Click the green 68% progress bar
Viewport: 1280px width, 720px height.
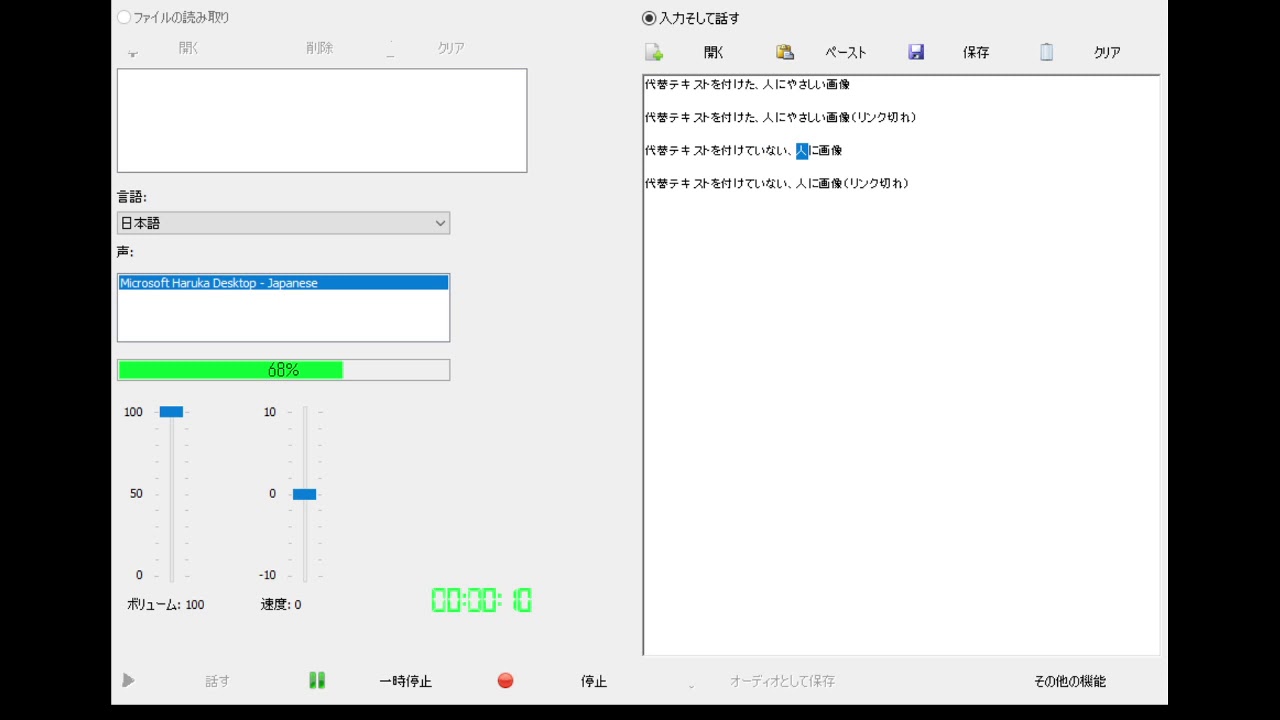(284, 370)
